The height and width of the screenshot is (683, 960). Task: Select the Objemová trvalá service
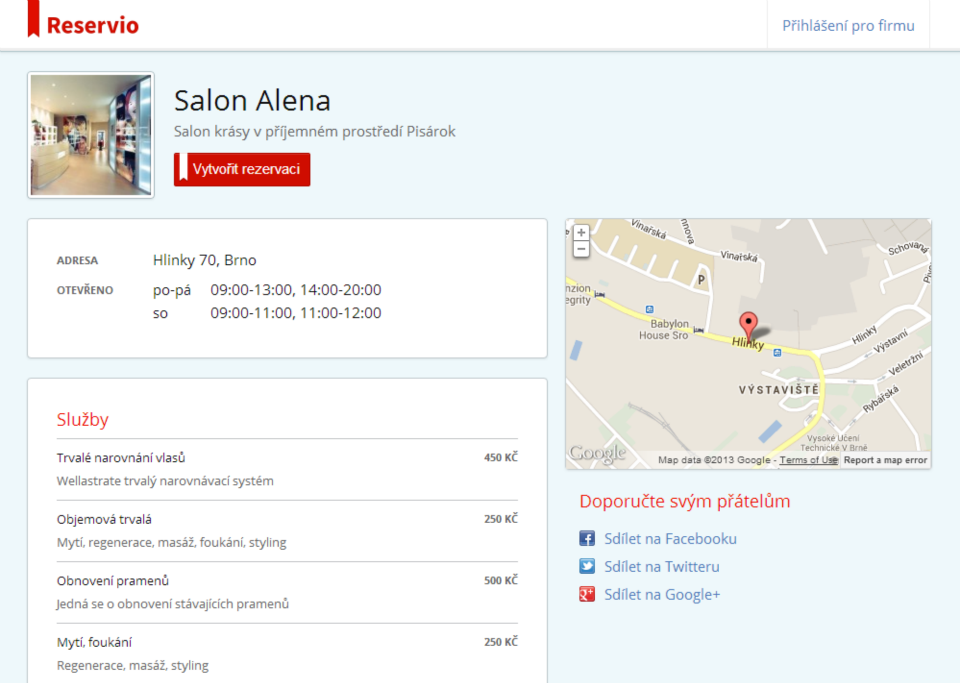(x=105, y=519)
